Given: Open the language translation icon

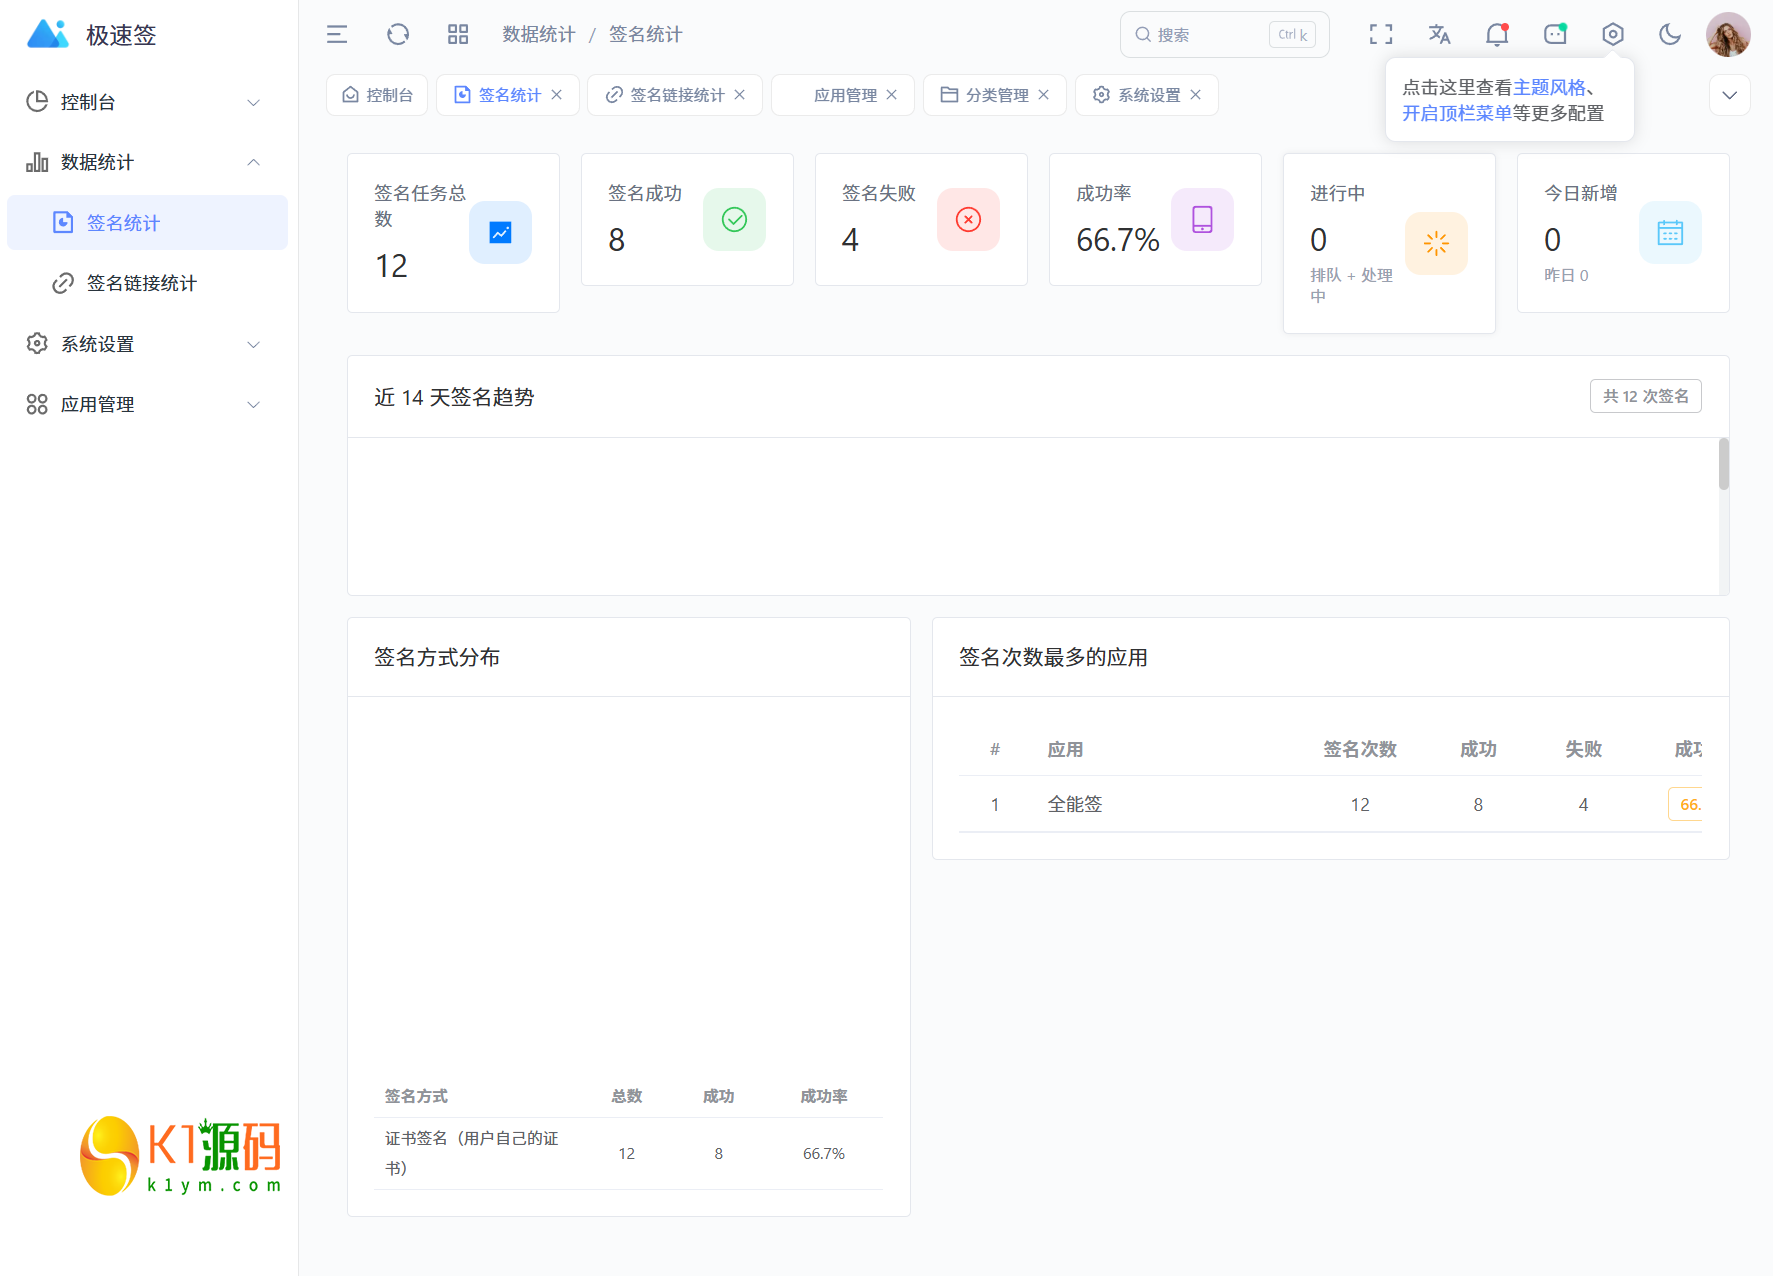Looking at the screenshot, I should click(1439, 35).
